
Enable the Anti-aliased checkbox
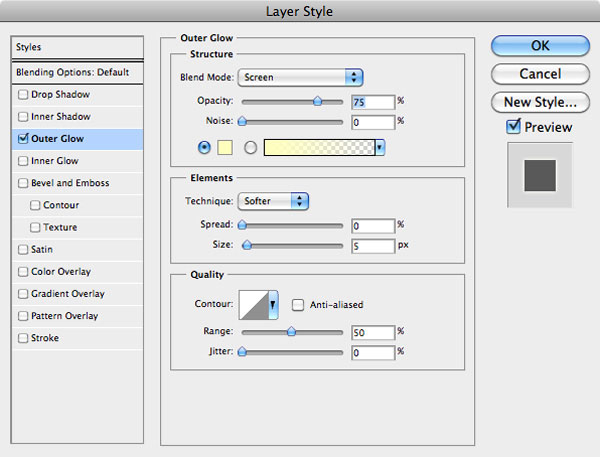(298, 305)
